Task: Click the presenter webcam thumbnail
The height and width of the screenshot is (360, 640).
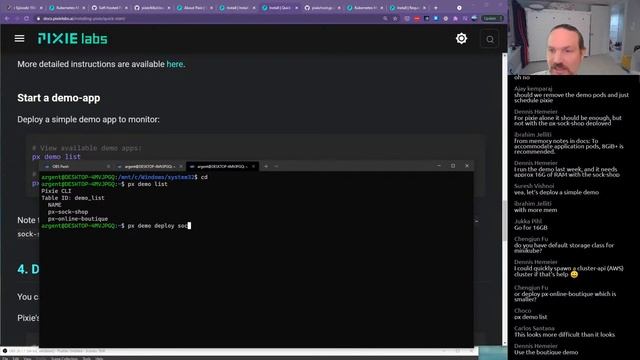Action: (574, 37)
